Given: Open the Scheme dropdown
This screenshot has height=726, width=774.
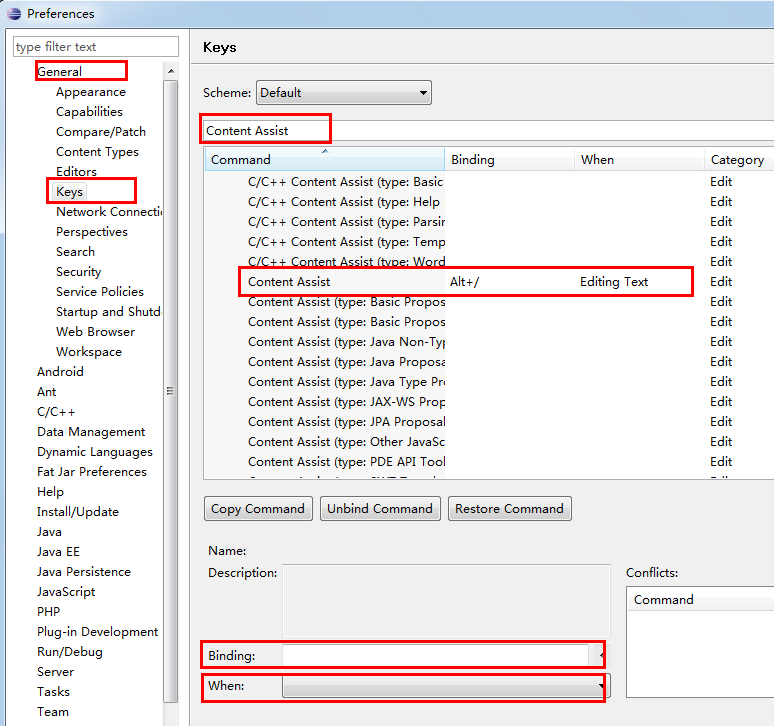Looking at the screenshot, I should tap(343, 93).
